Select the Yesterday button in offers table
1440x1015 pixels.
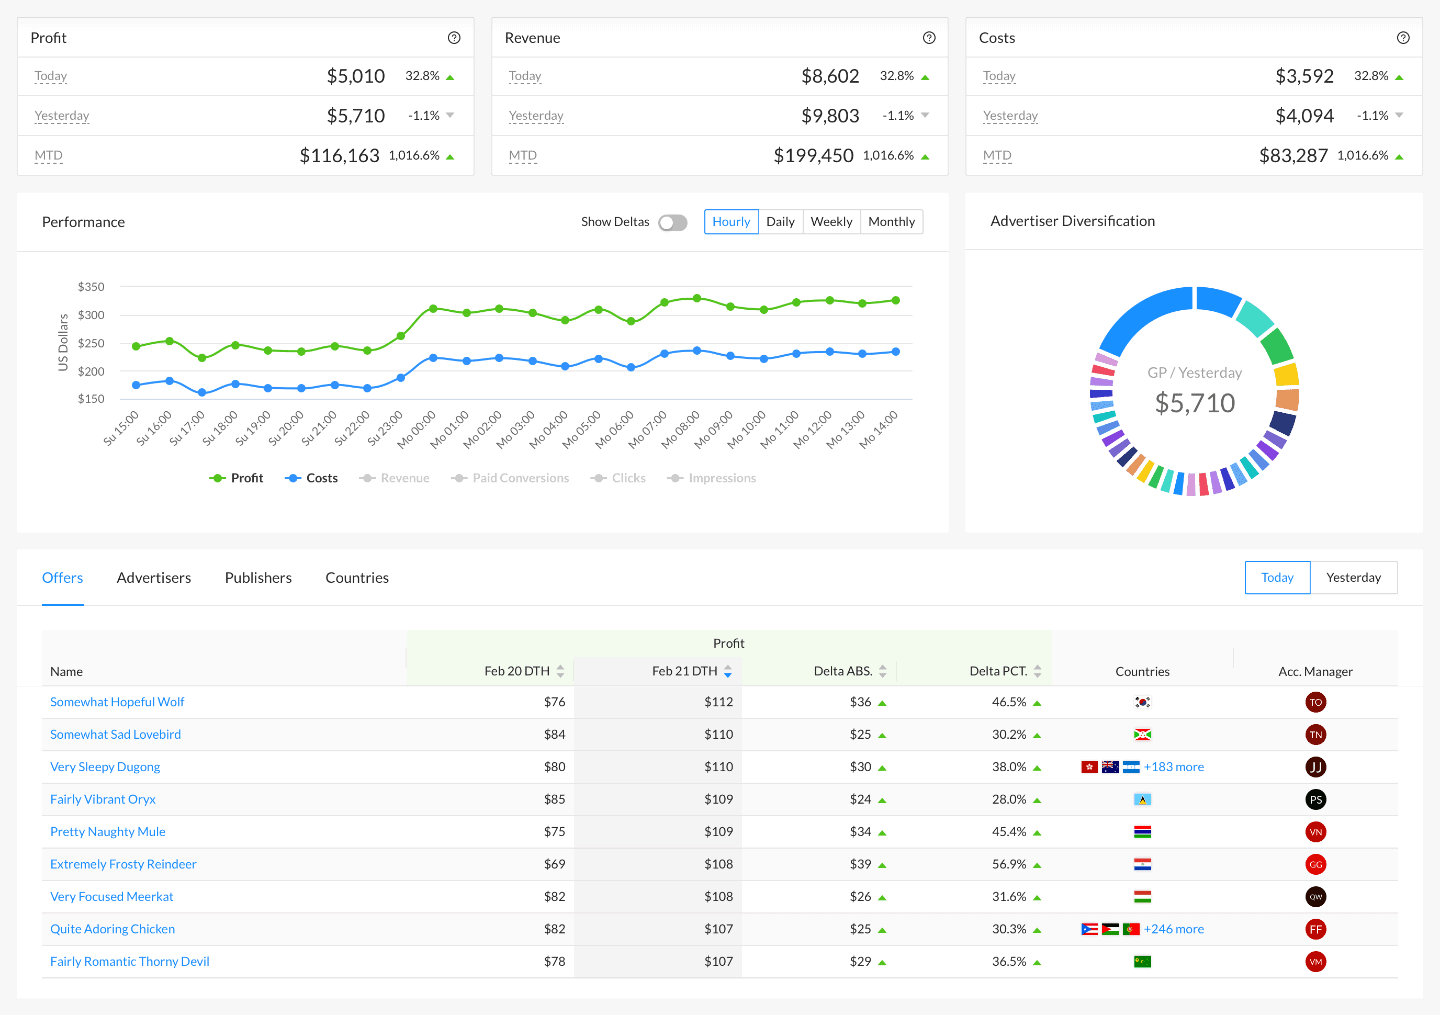[x=1353, y=578]
